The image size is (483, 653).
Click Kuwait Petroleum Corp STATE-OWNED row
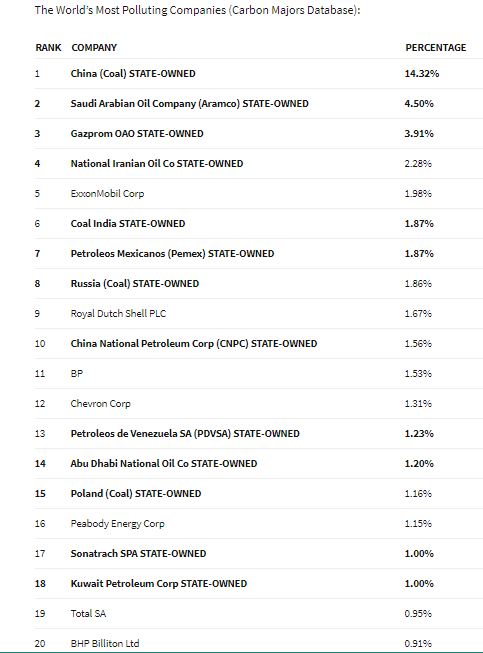coord(259,583)
